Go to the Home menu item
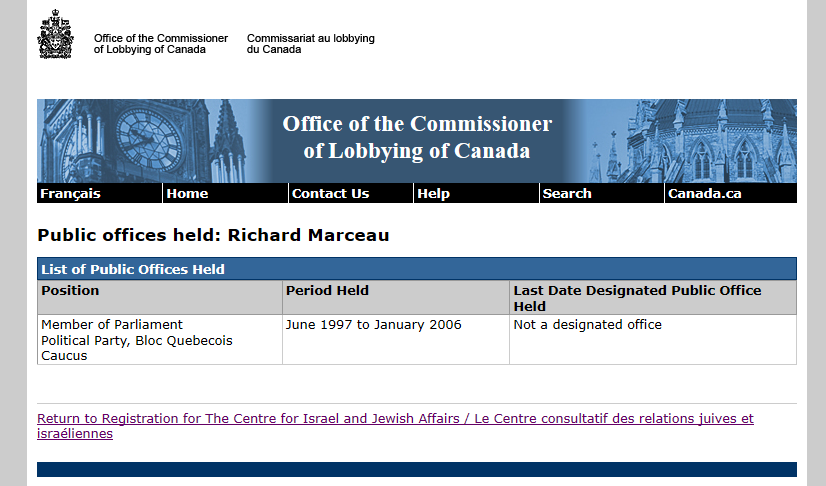Viewport: 826px width, 486px height. 187,193
